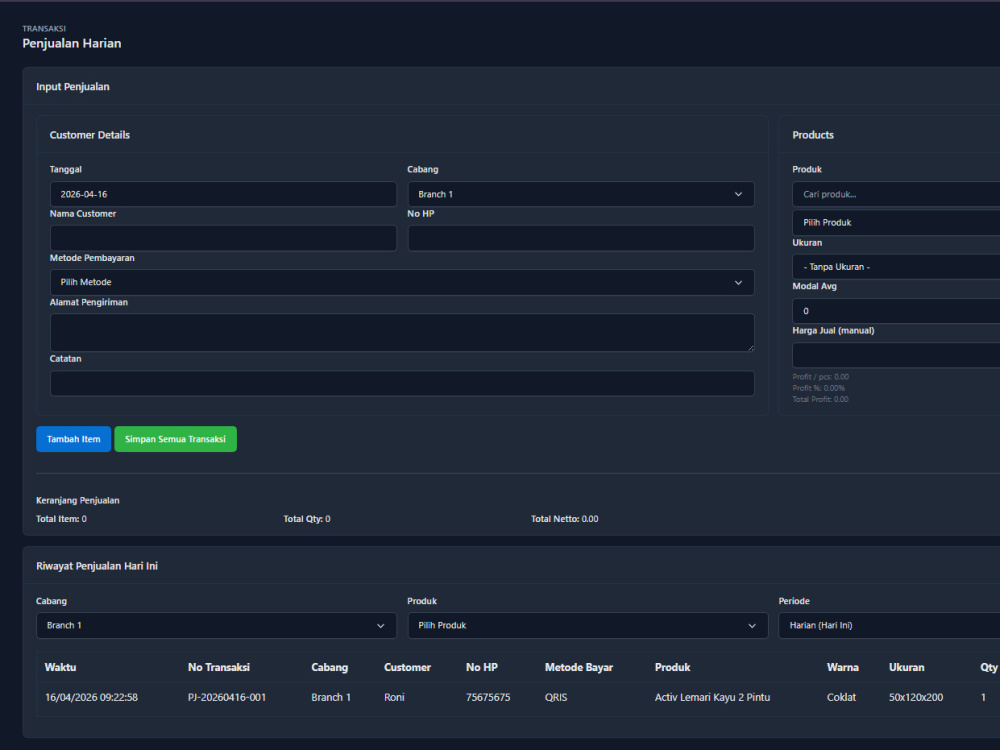Click the Tambah Item button
The image size is (1000, 750).
click(x=73, y=439)
